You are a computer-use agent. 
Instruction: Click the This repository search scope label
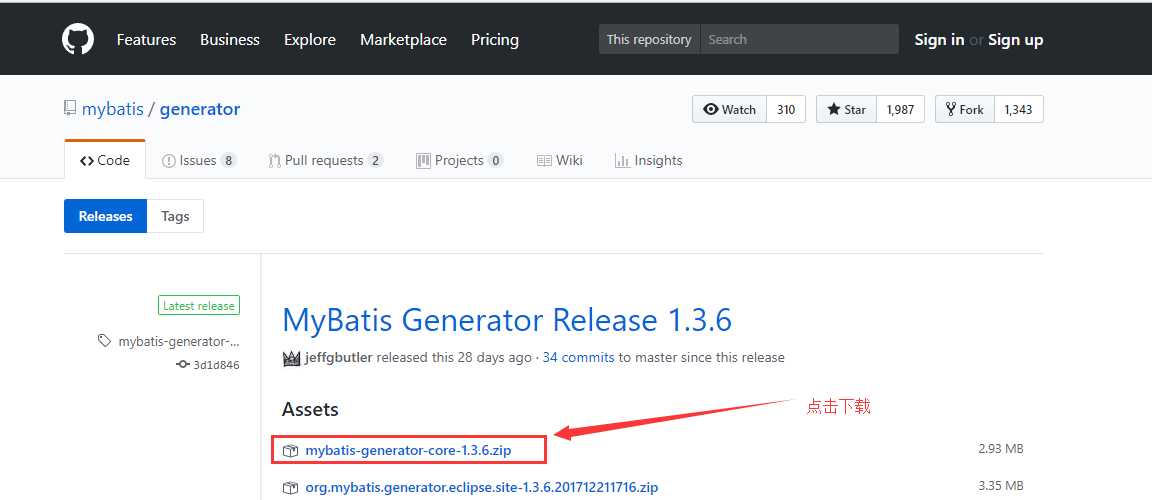[649, 40]
